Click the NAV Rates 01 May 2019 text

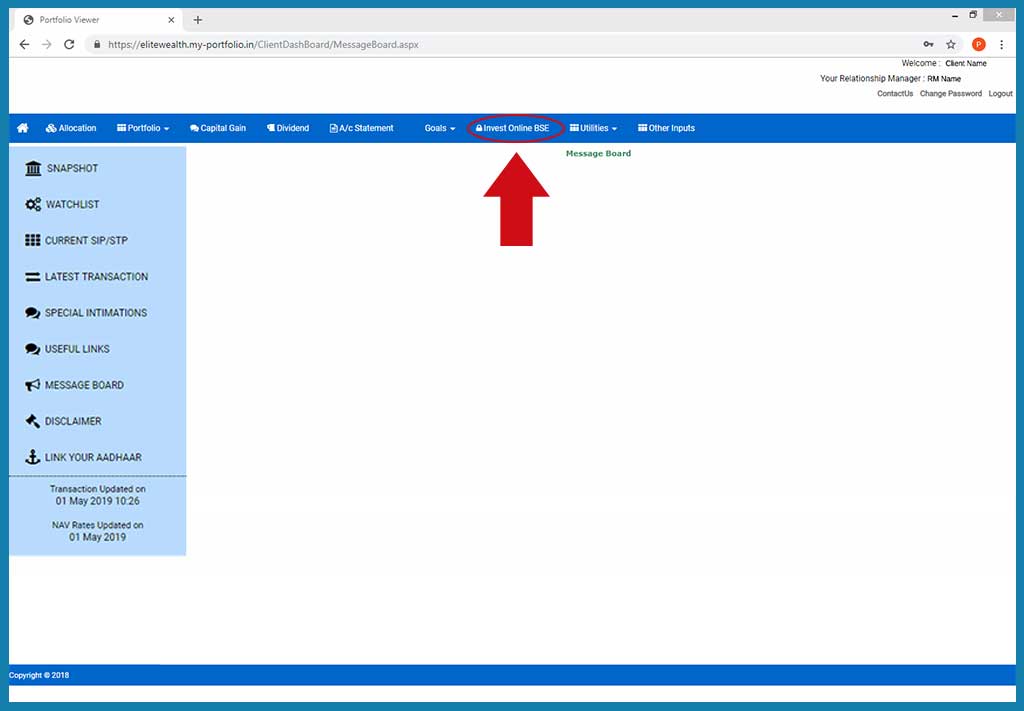[x=97, y=537]
